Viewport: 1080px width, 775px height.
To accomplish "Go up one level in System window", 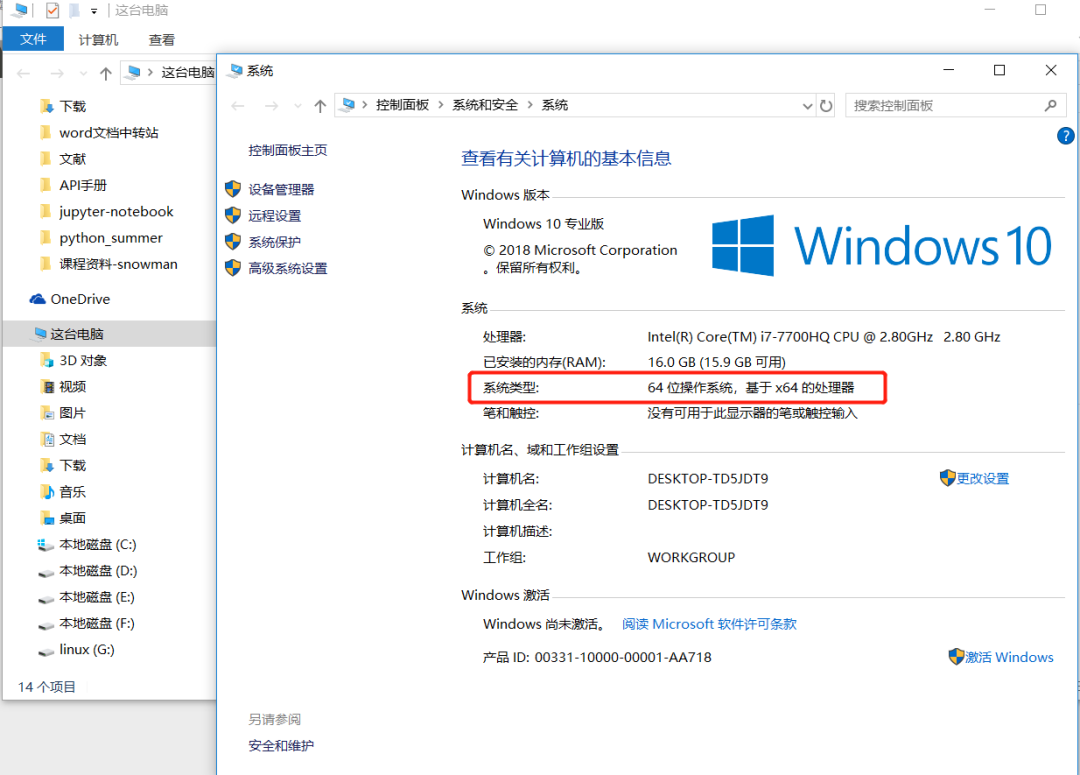I will pos(320,106).
